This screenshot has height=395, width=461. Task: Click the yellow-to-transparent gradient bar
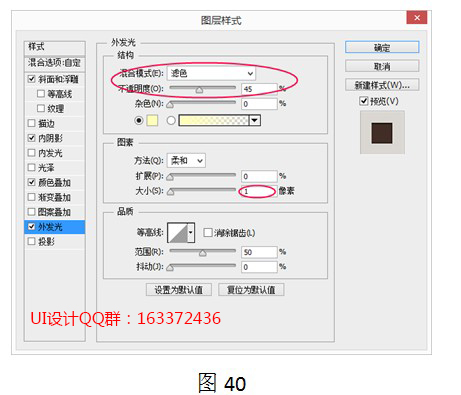click(214, 120)
